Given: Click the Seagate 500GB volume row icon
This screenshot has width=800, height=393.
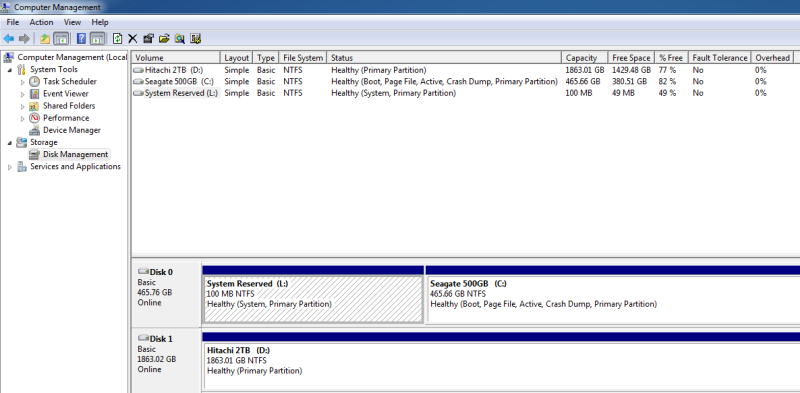Looking at the screenshot, I should click(138, 82).
